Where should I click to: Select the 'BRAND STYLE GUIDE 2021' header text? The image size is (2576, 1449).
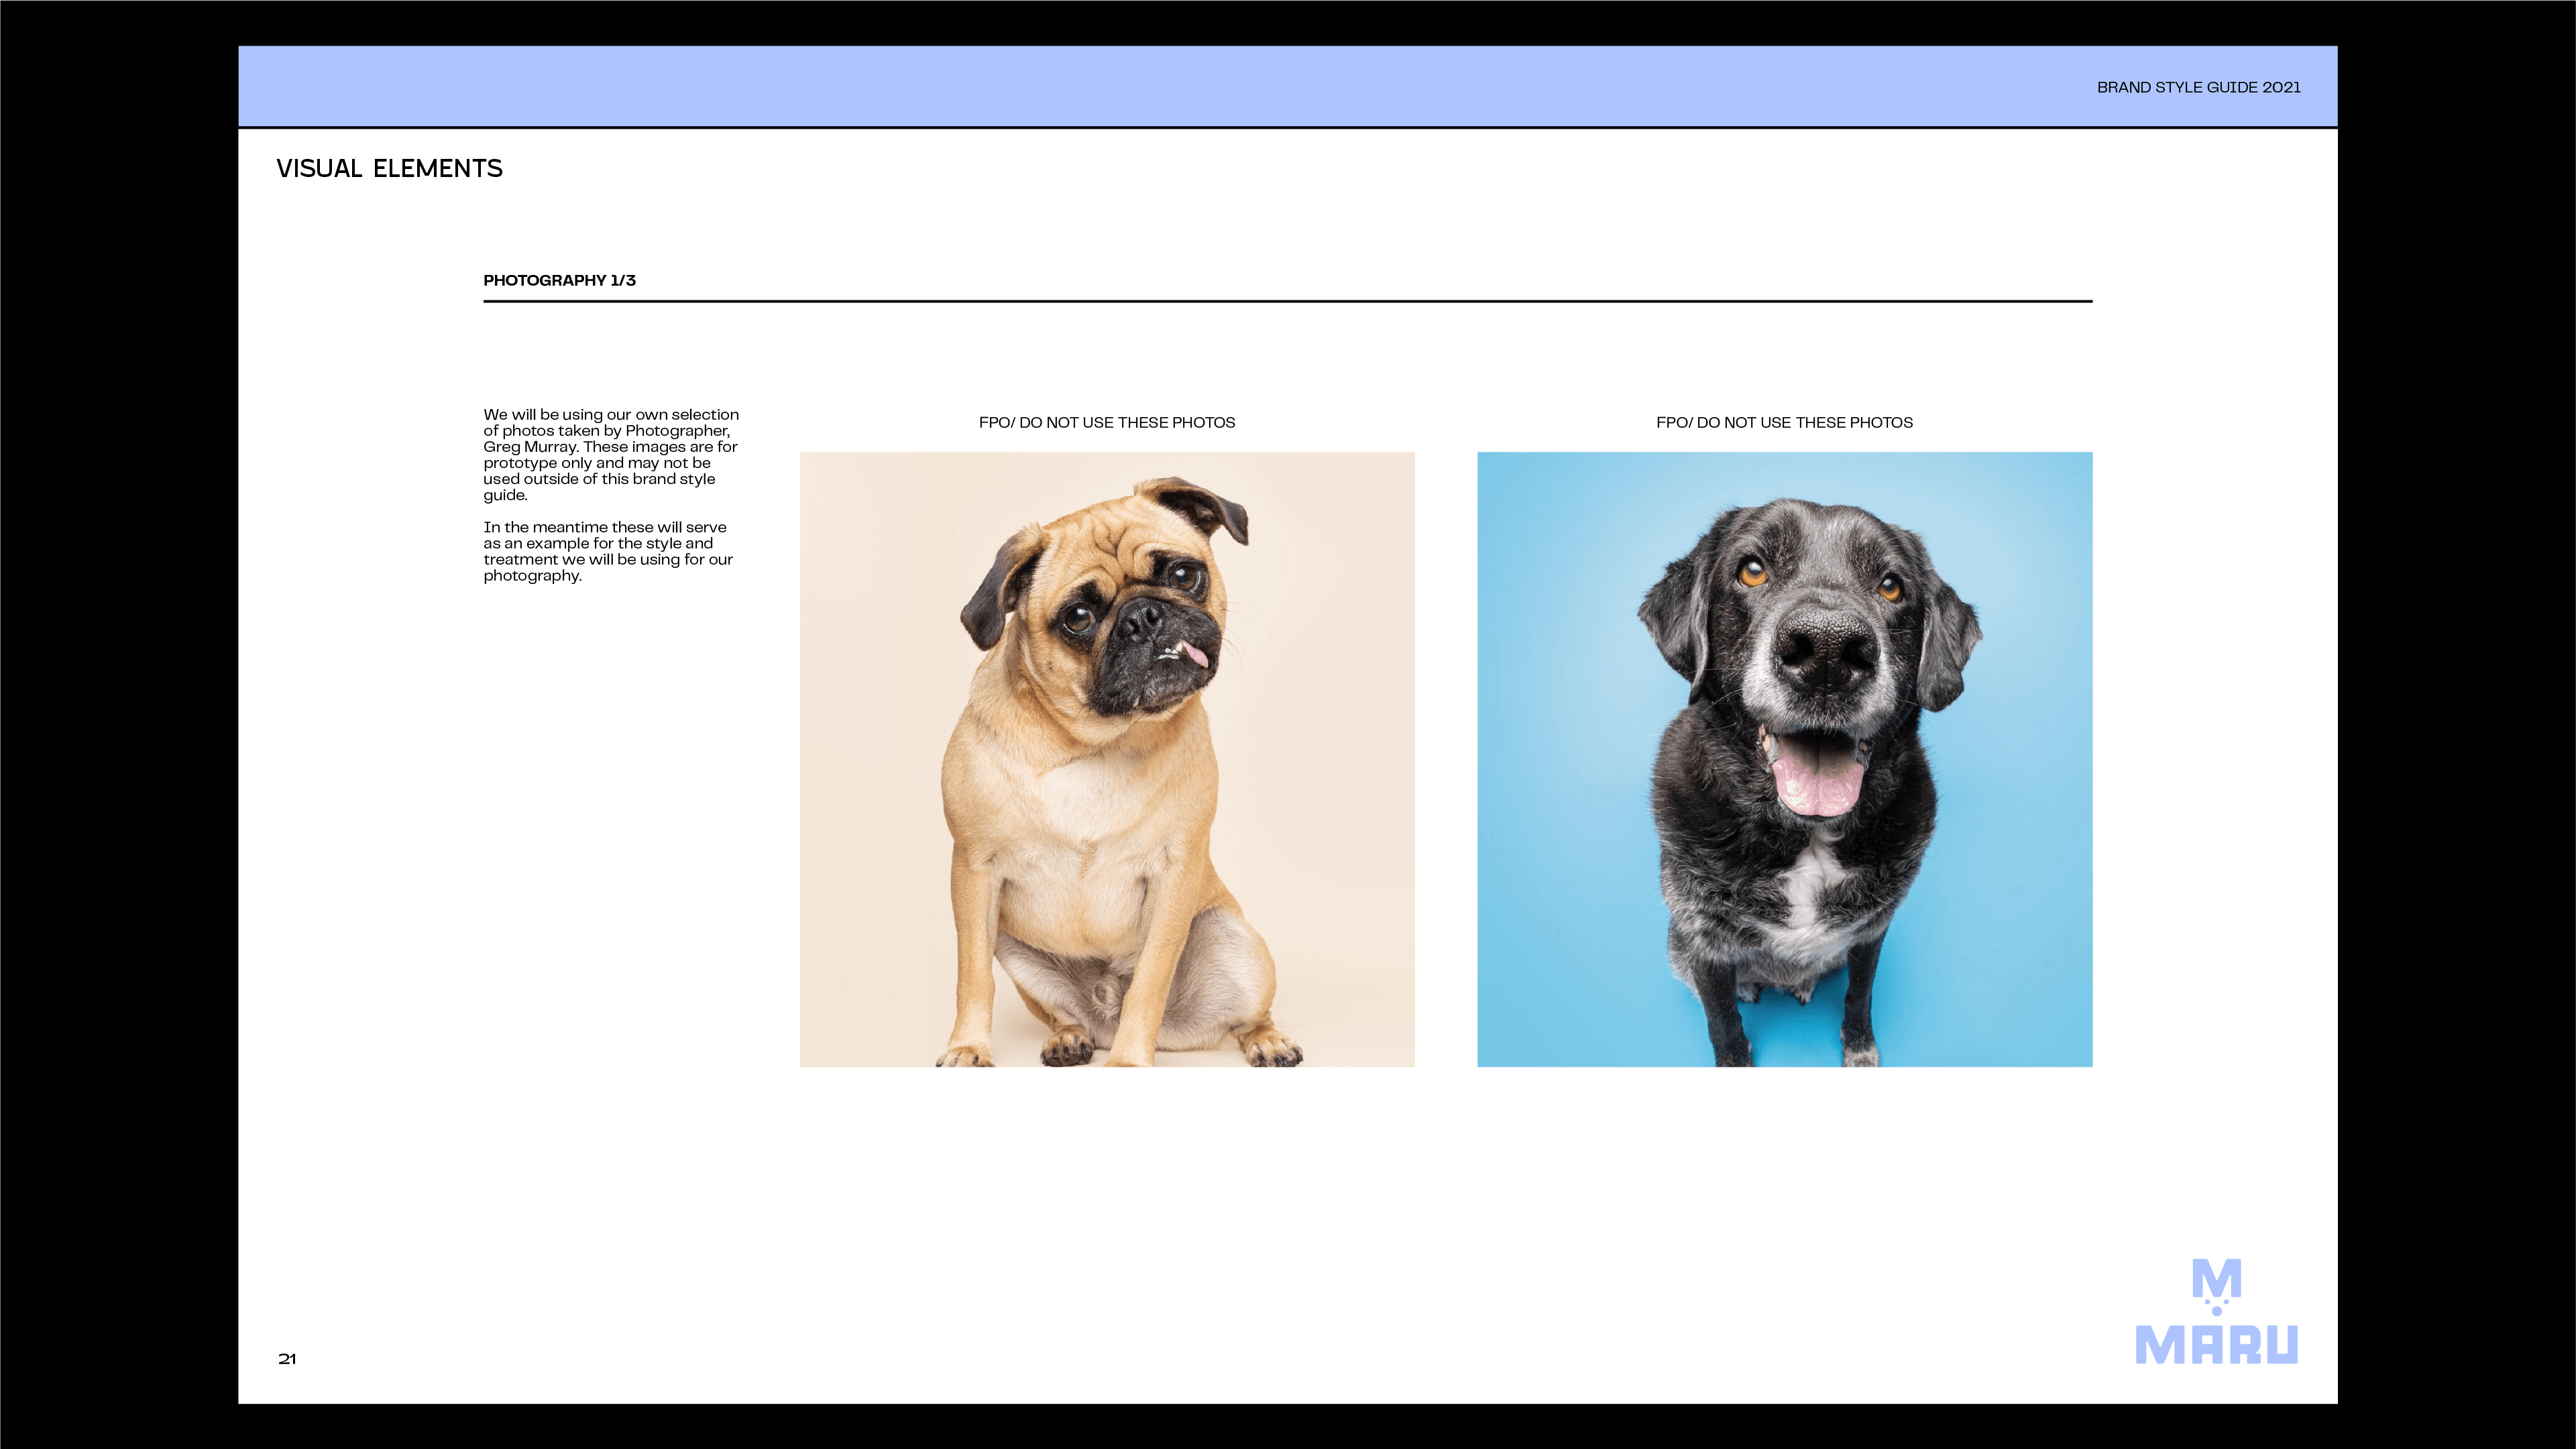[x=2198, y=88]
